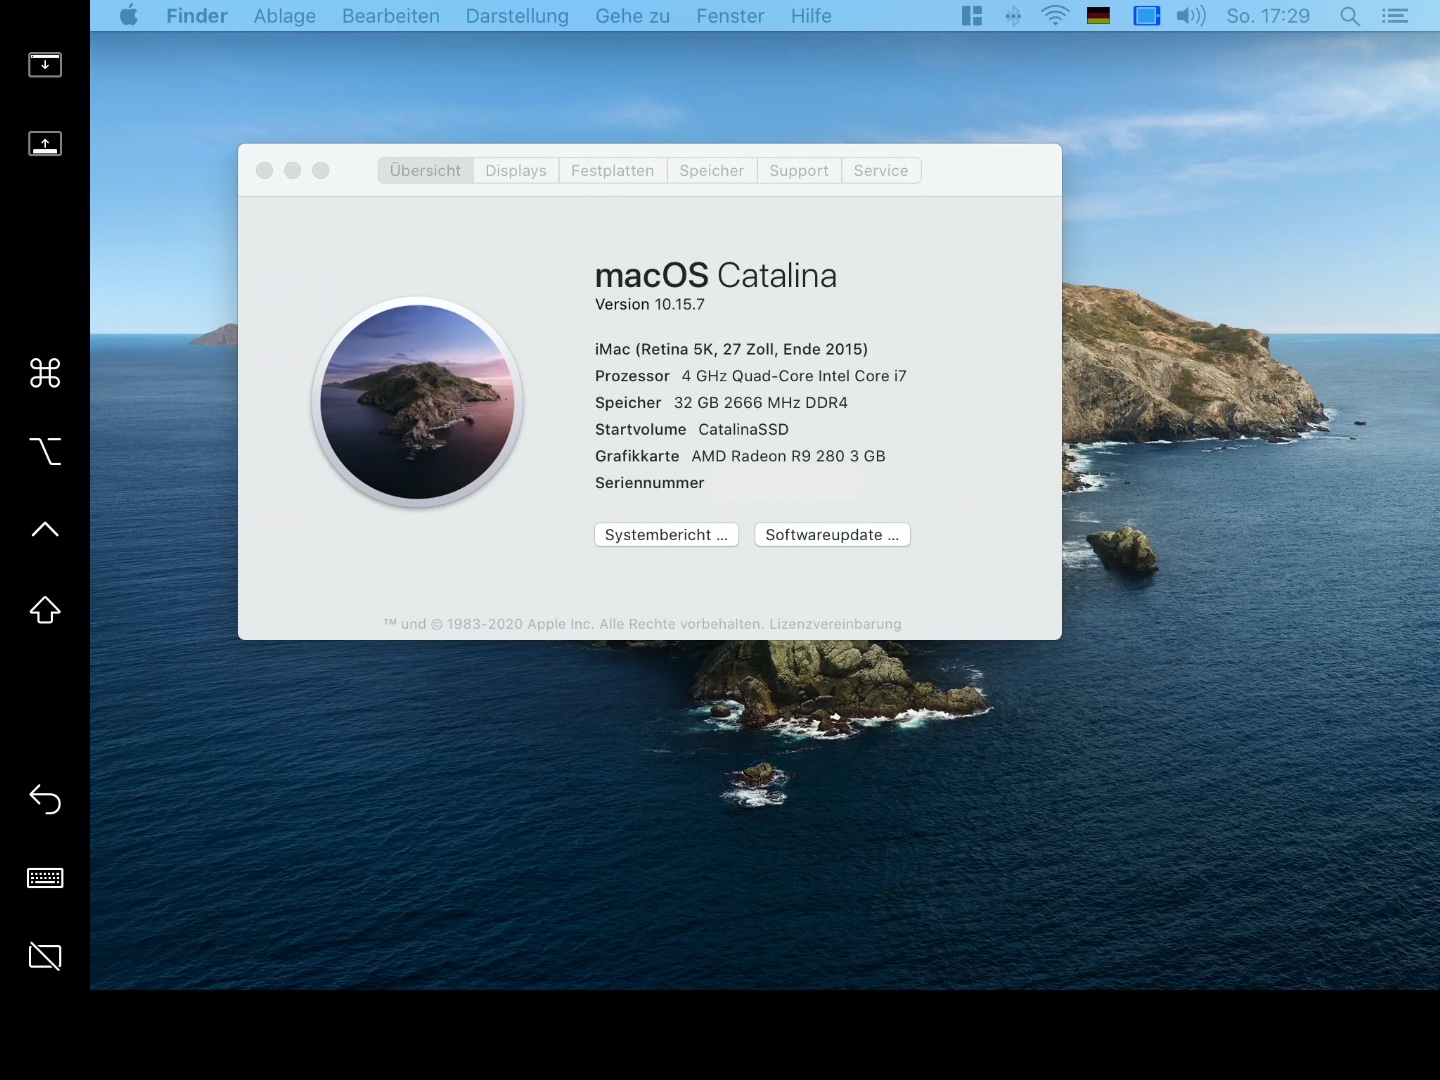Open the Wi-Fi status menu
The image size is (1440, 1080).
(x=1055, y=16)
